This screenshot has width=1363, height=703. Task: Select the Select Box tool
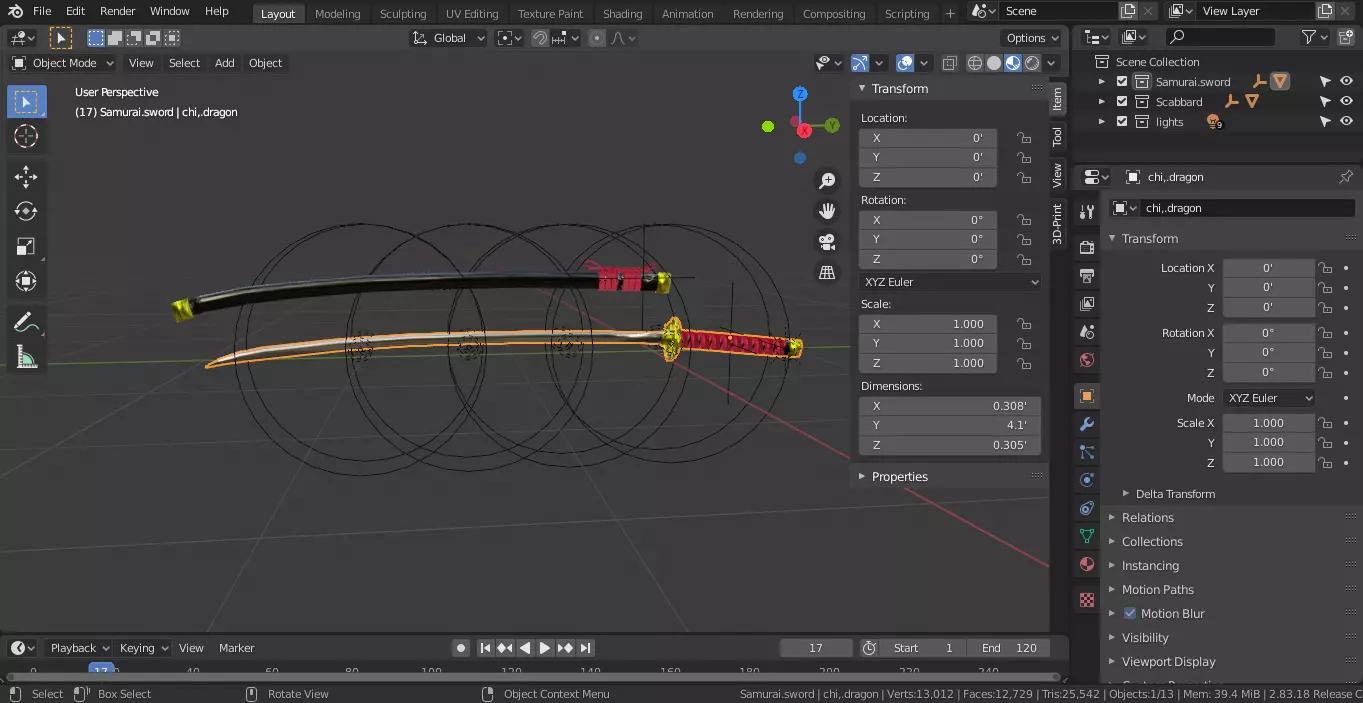[26, 101]
